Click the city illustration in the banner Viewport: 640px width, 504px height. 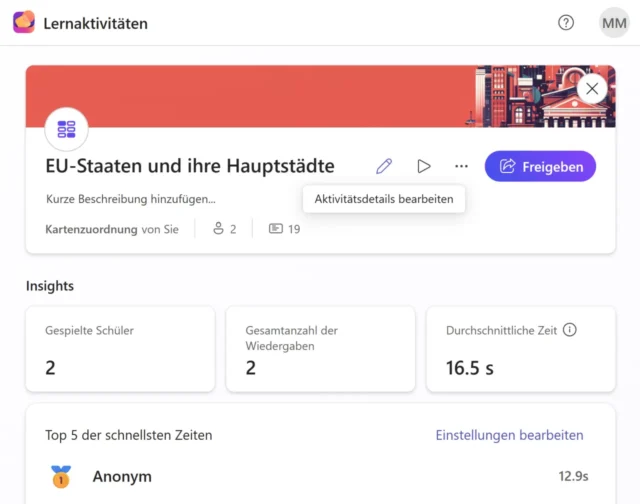[x=541, y=96]
